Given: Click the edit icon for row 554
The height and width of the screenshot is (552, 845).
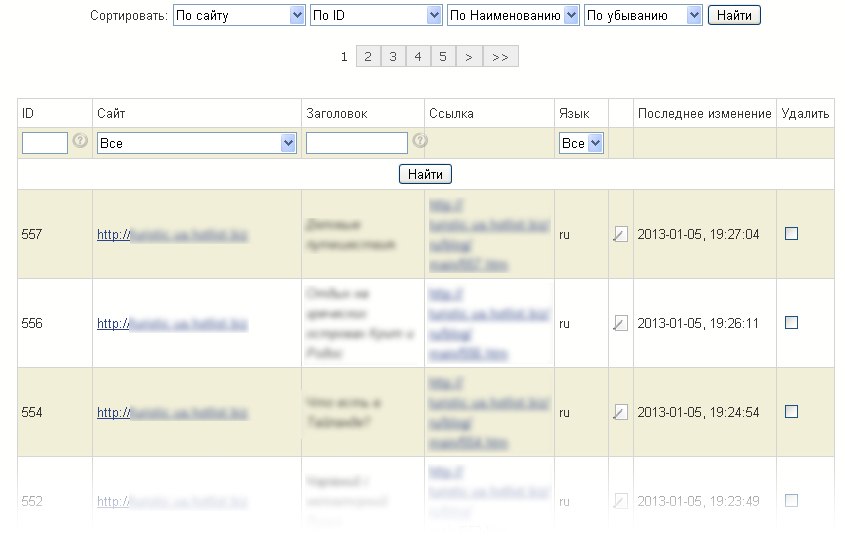Looking at the screenshot, I should tap(620, 411).
